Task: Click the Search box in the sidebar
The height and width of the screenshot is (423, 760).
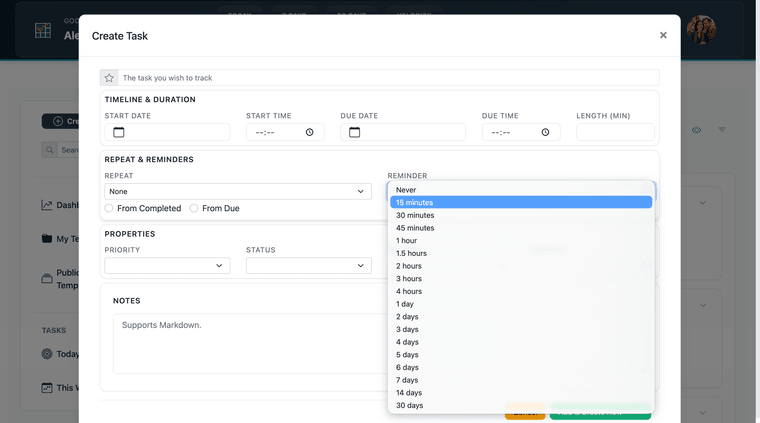Action: [68, 150]
